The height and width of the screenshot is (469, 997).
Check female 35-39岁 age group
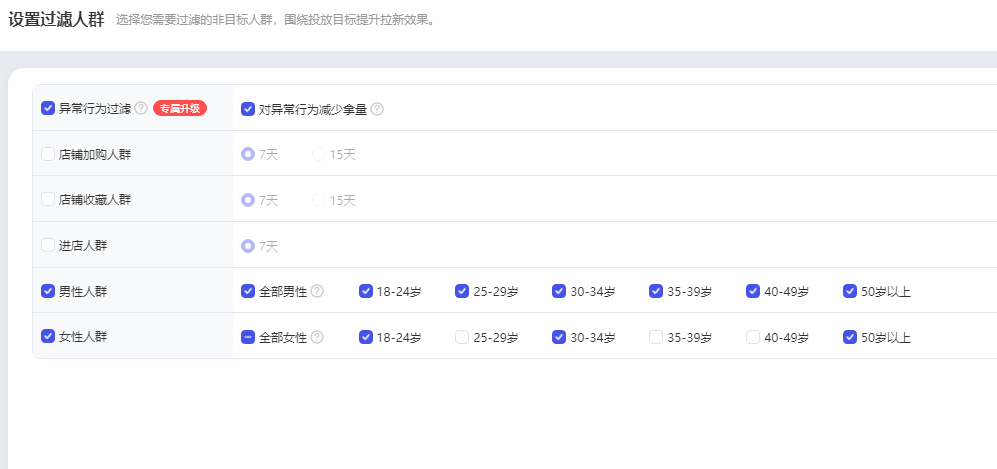(656, 337)
